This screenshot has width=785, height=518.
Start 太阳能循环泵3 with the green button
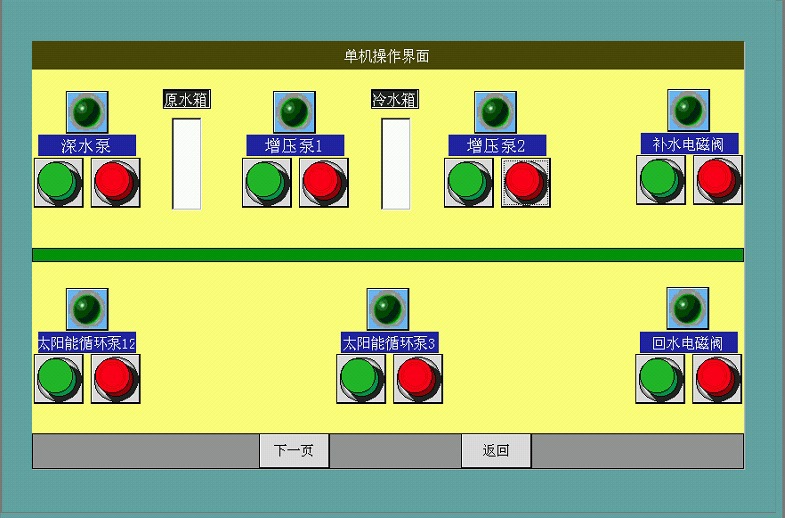coord(361,379)
